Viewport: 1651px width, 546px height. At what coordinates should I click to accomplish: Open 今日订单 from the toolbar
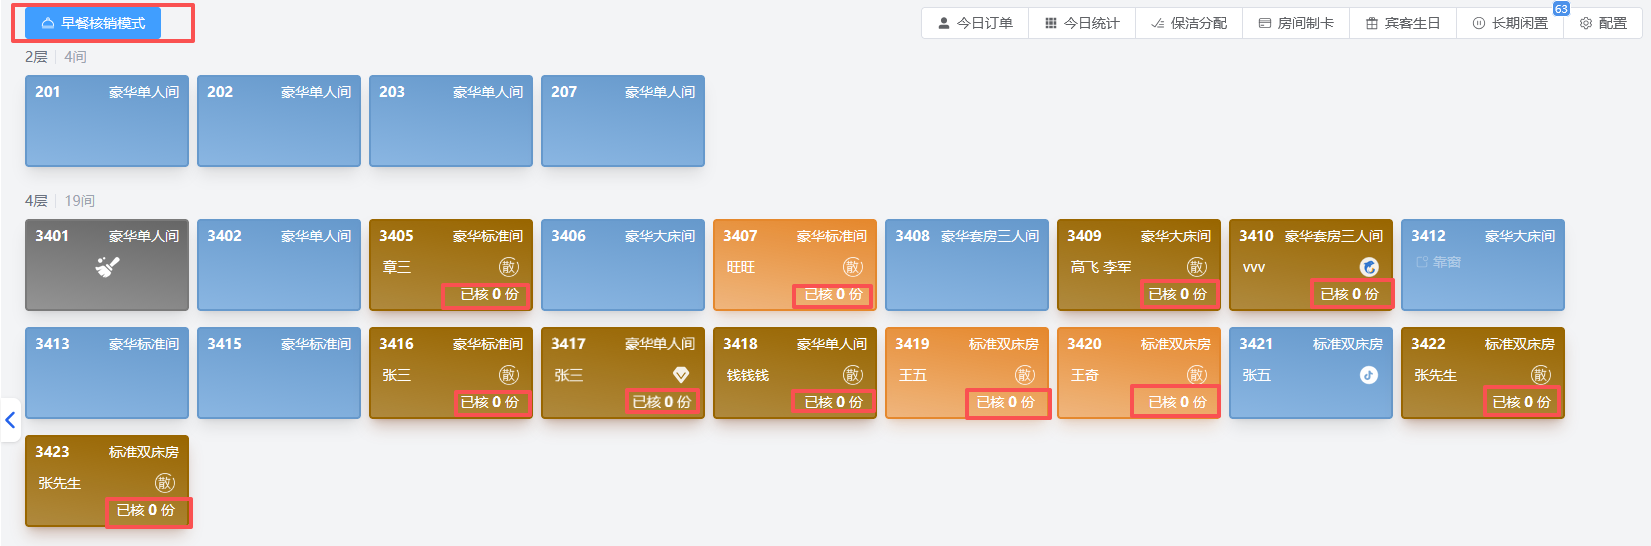(975, 23)
